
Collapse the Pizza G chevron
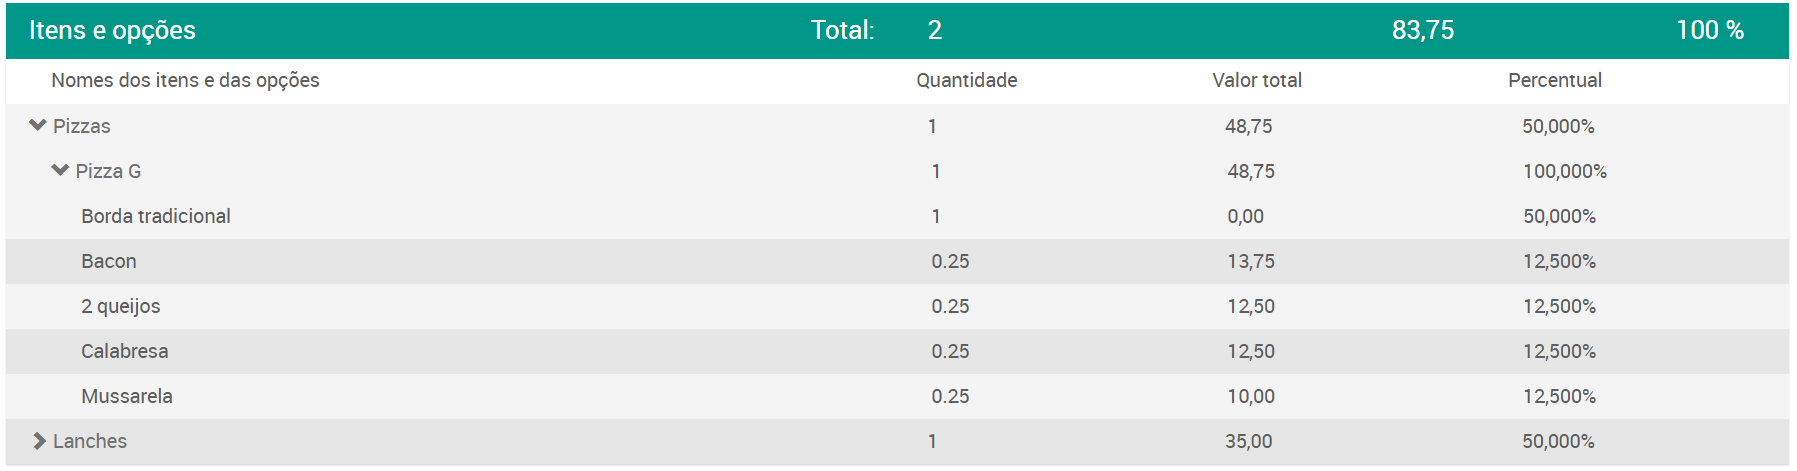[60, 171]
